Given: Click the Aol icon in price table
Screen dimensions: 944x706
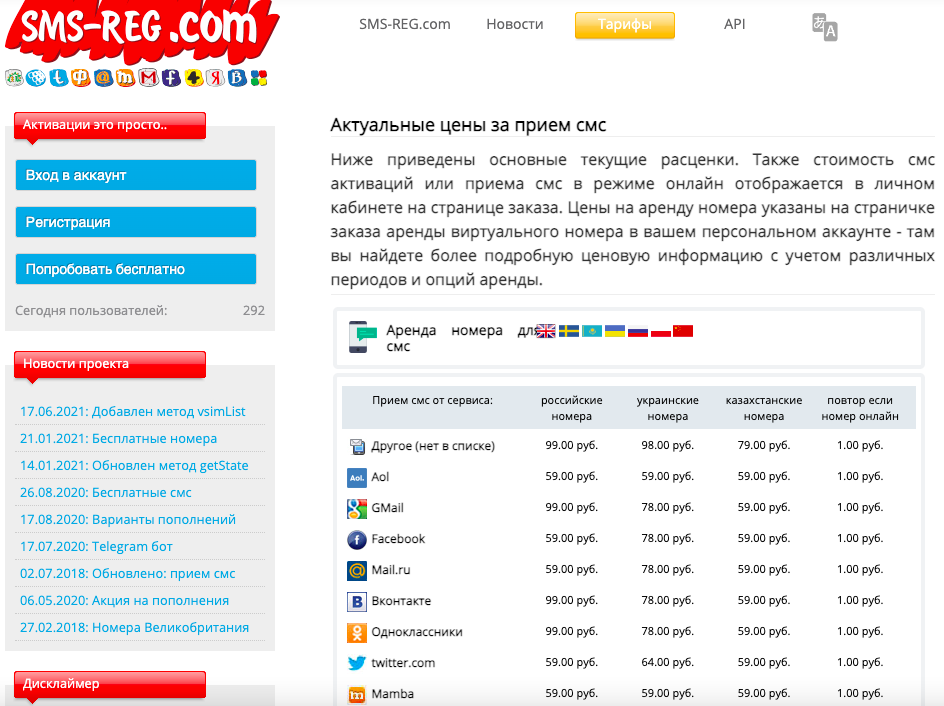Looking at the screenshot, I should tap(357, 478).
